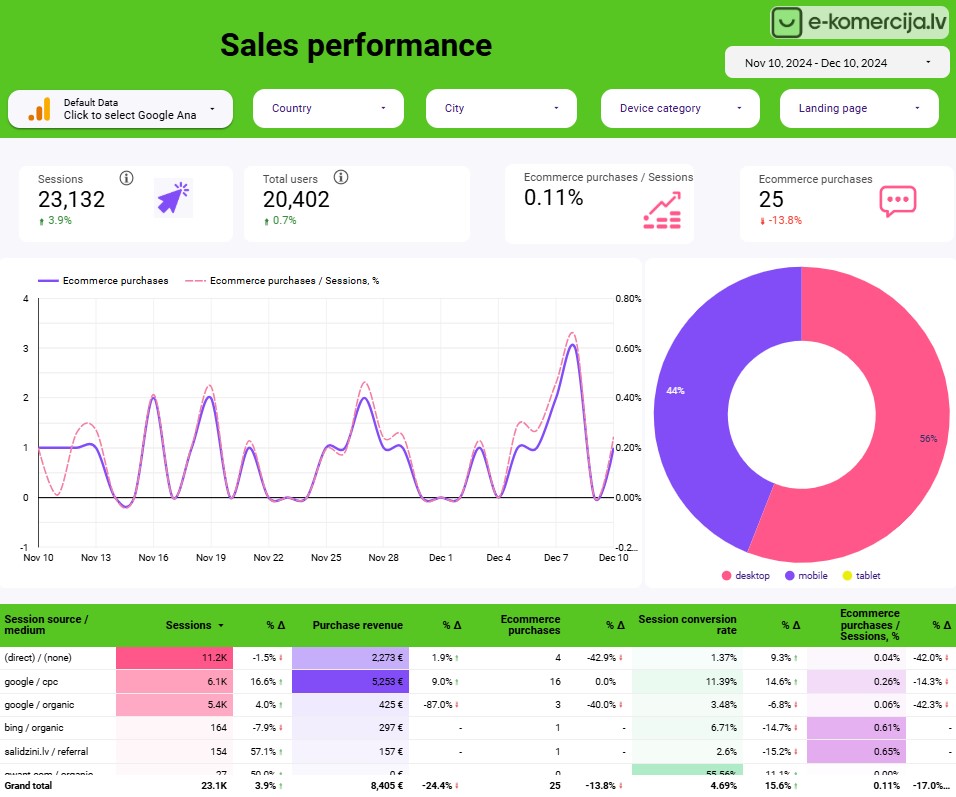The height and width of the screenshot is (797, 956).
Task: Click the Total users info icon
Action: [x=341, y=178]
